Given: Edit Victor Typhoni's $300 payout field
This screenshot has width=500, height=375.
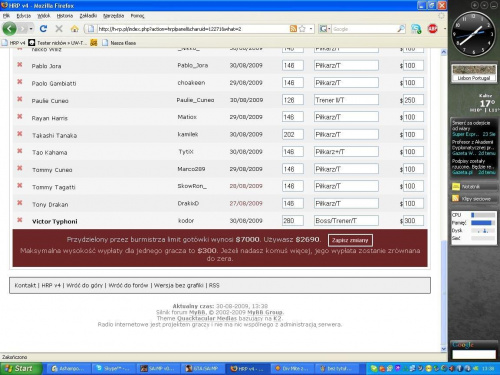Looking at the screenshot, I should 413,220.
